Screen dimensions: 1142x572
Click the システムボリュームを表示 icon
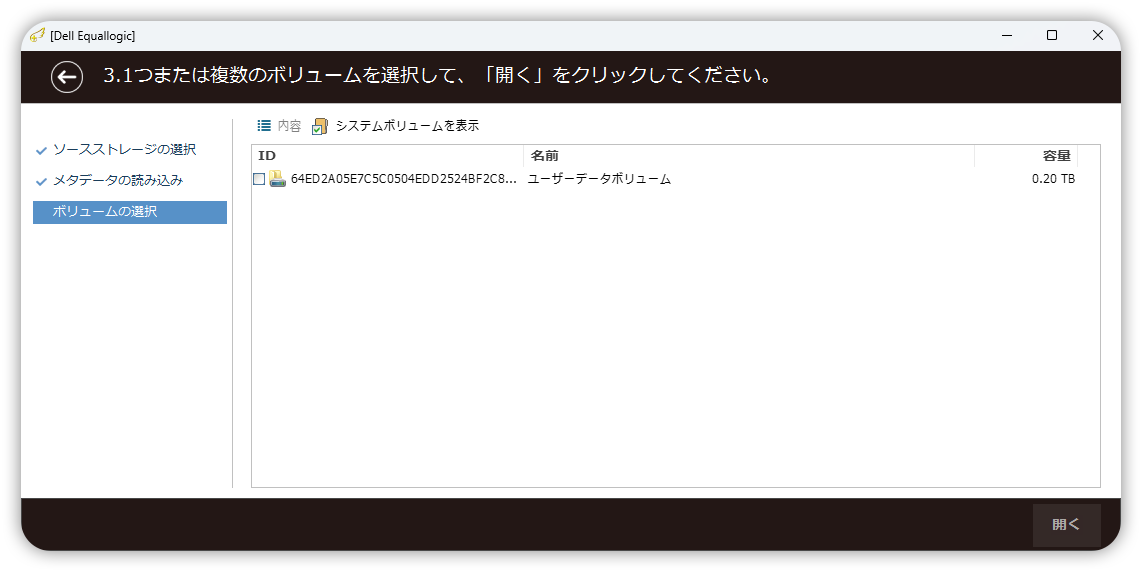point(320,126)
